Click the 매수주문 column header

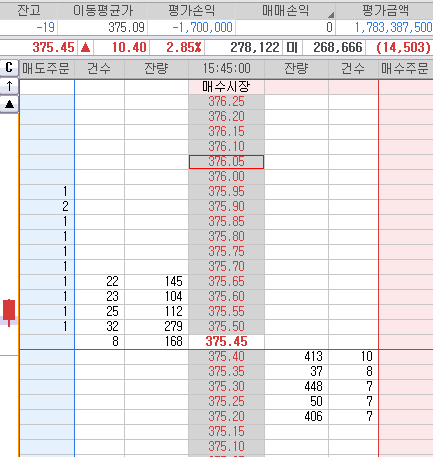[405, 68]
